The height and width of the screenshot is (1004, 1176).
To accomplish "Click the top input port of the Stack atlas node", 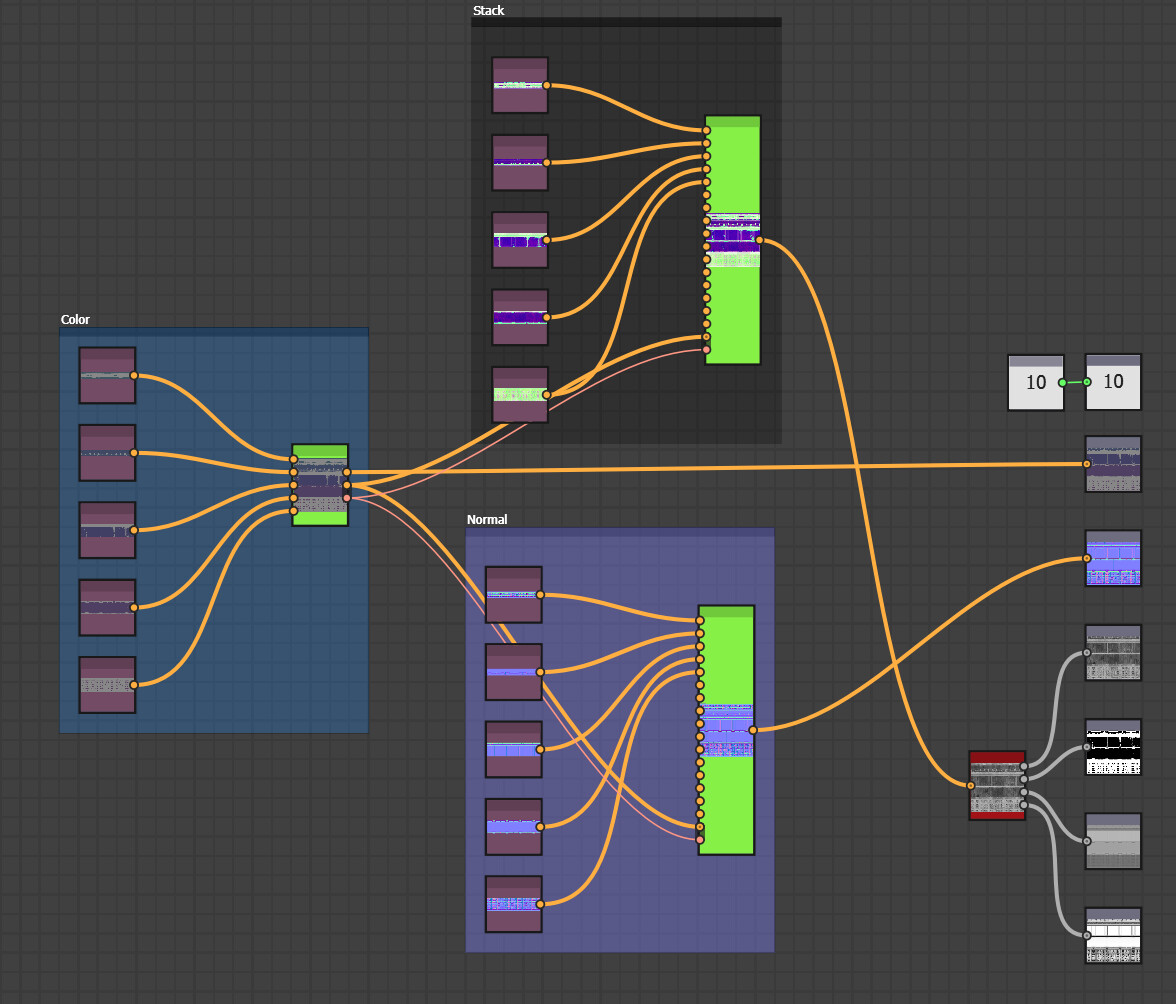I will (x=705, y=130).
